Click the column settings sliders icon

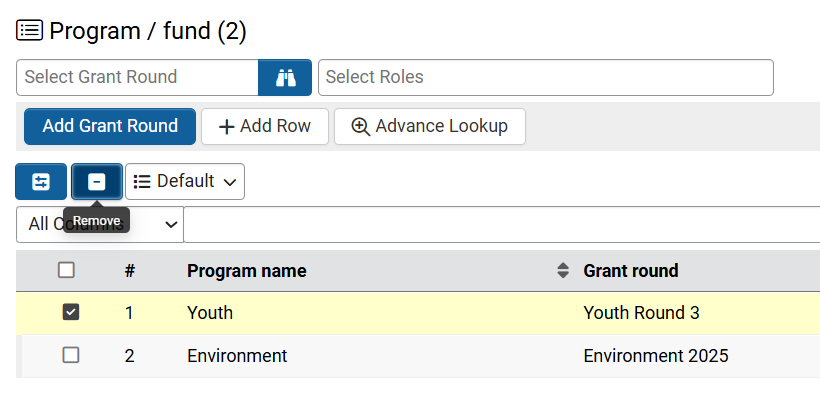click(x=41, y=182)
